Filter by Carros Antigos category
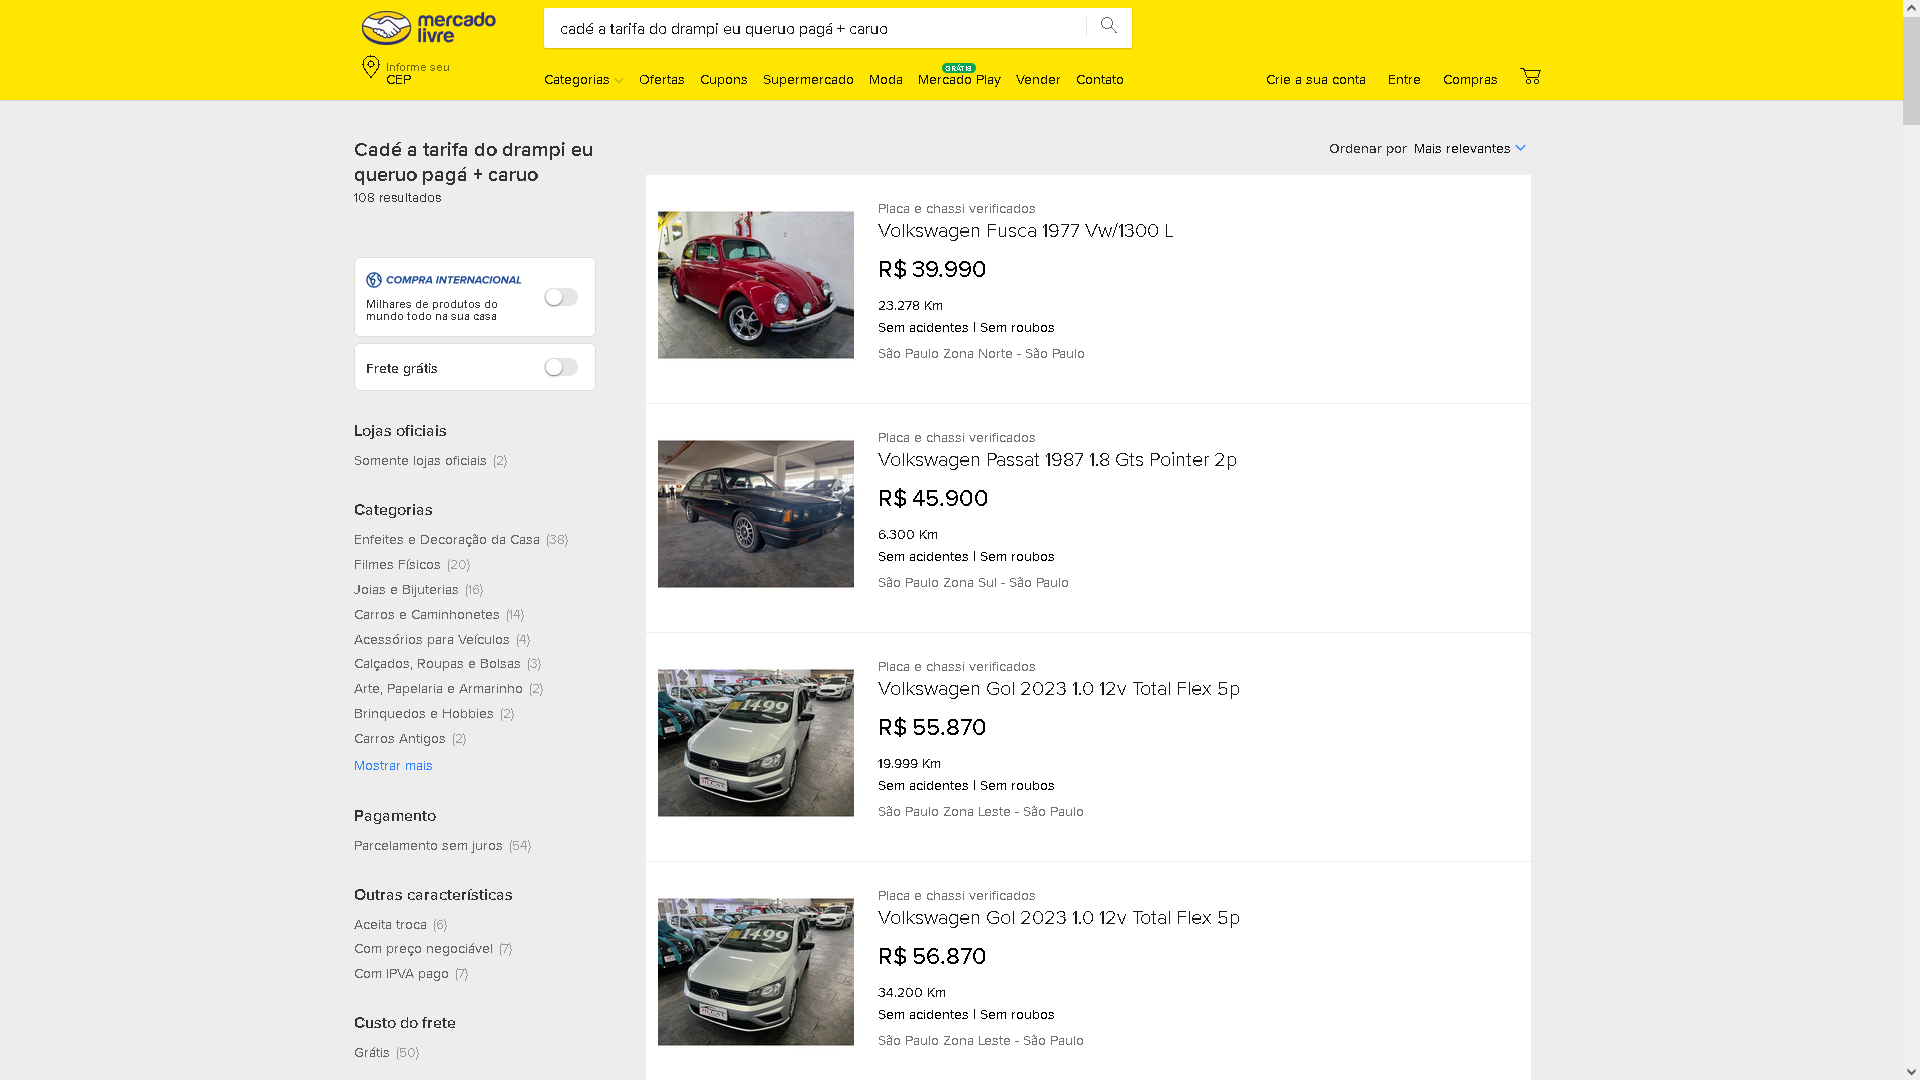 410,738
